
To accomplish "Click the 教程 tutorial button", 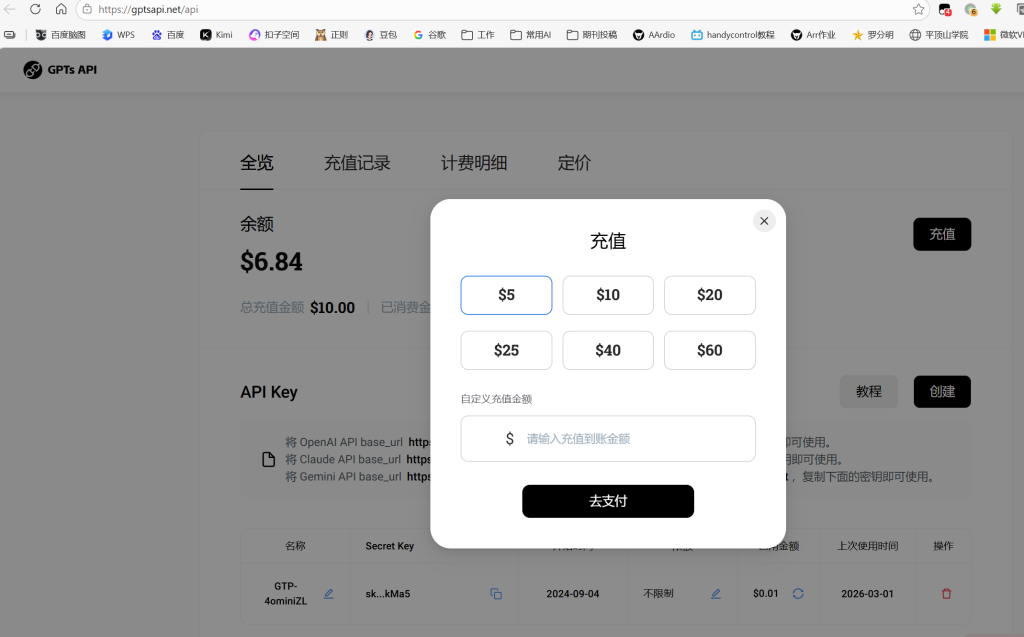I will (868, 391).
